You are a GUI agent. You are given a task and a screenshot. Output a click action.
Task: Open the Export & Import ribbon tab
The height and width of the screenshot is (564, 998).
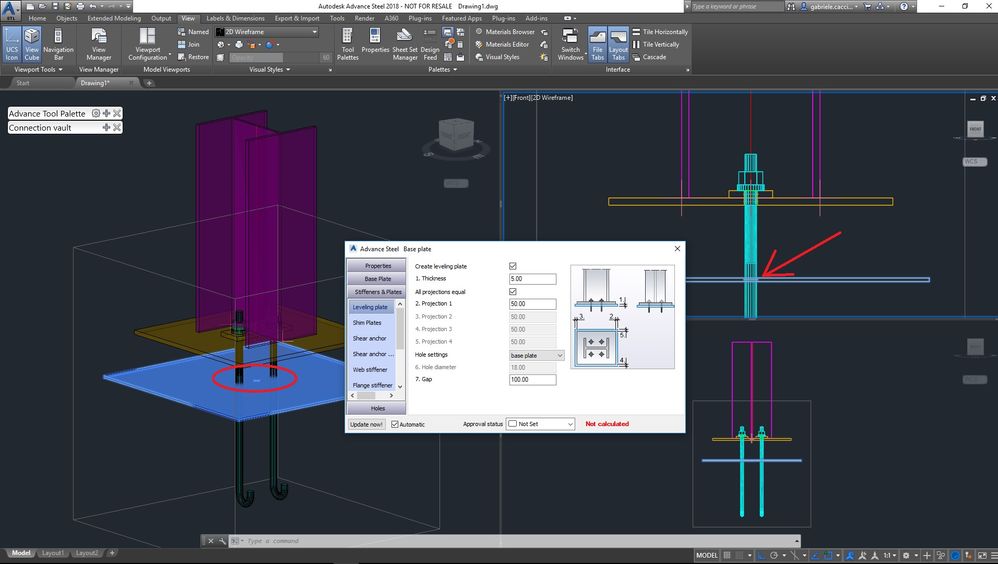tap(297, 18)
